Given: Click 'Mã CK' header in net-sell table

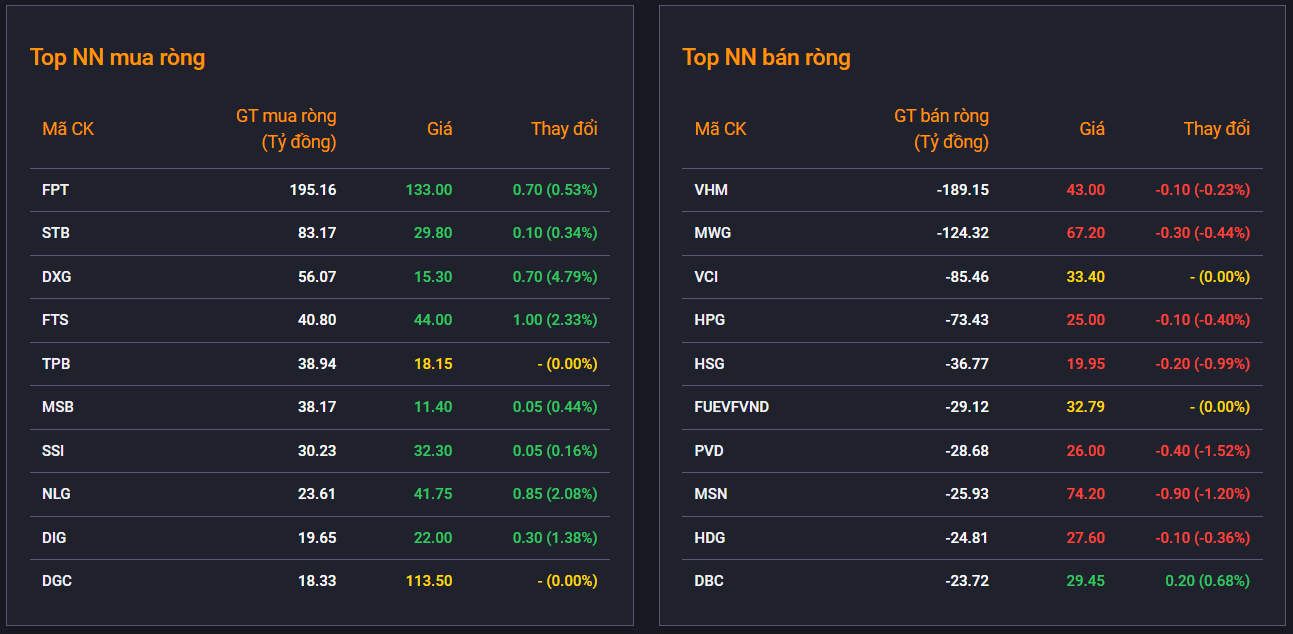Looking at the screenshot, I should (721, 129).
